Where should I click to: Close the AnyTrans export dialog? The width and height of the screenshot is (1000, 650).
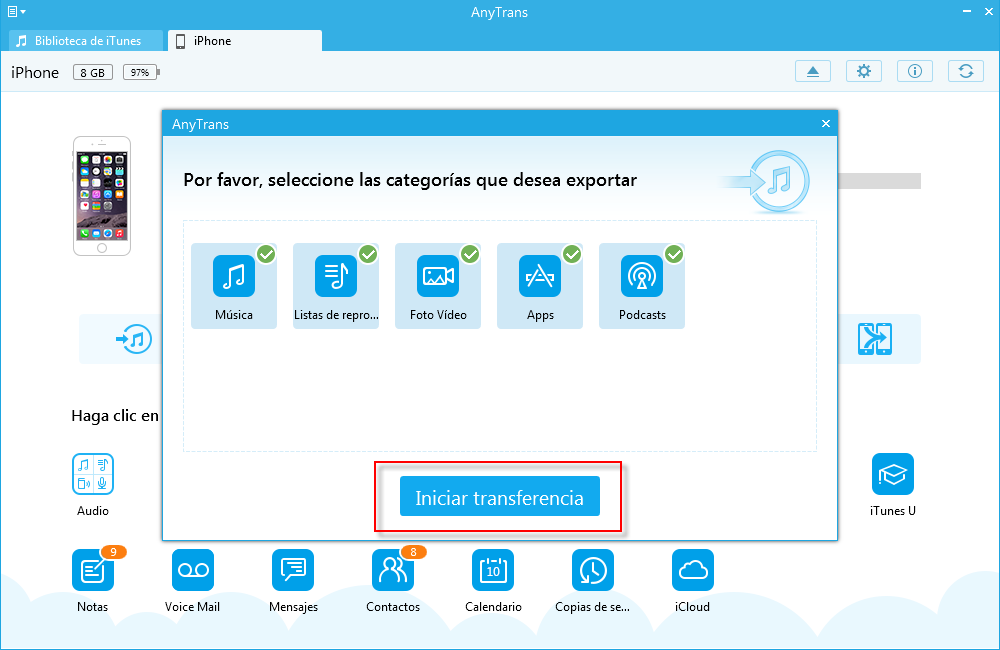click(x=826, y=124)
